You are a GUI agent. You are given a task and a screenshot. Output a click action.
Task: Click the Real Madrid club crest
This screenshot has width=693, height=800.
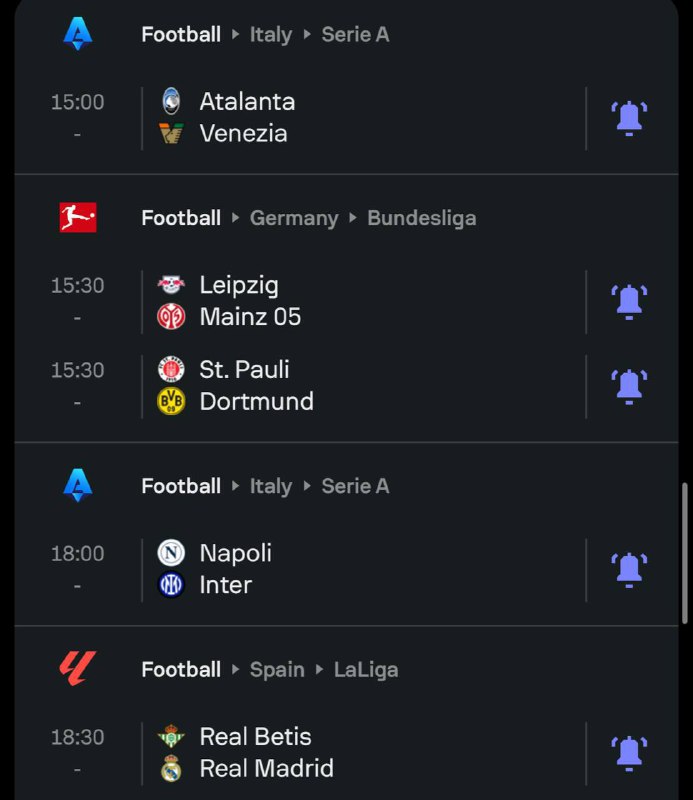tap(171, 768)
